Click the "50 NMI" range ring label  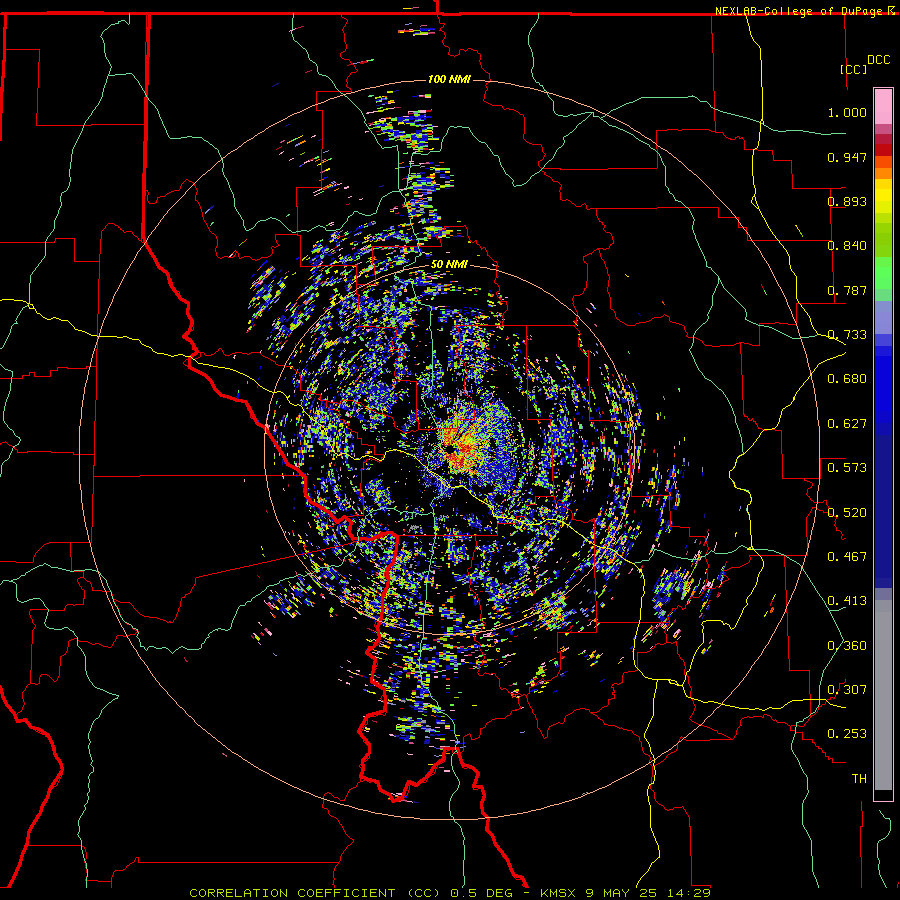click(449, 264)
